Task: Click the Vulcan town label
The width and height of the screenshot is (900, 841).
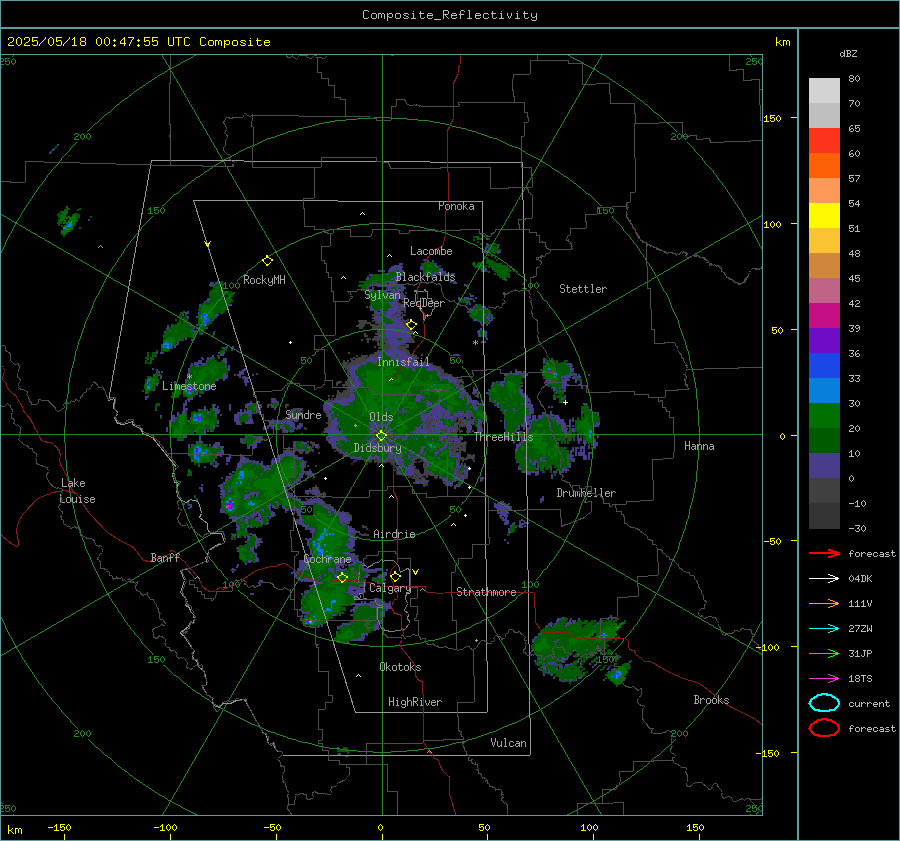Action: click(508, 743)
